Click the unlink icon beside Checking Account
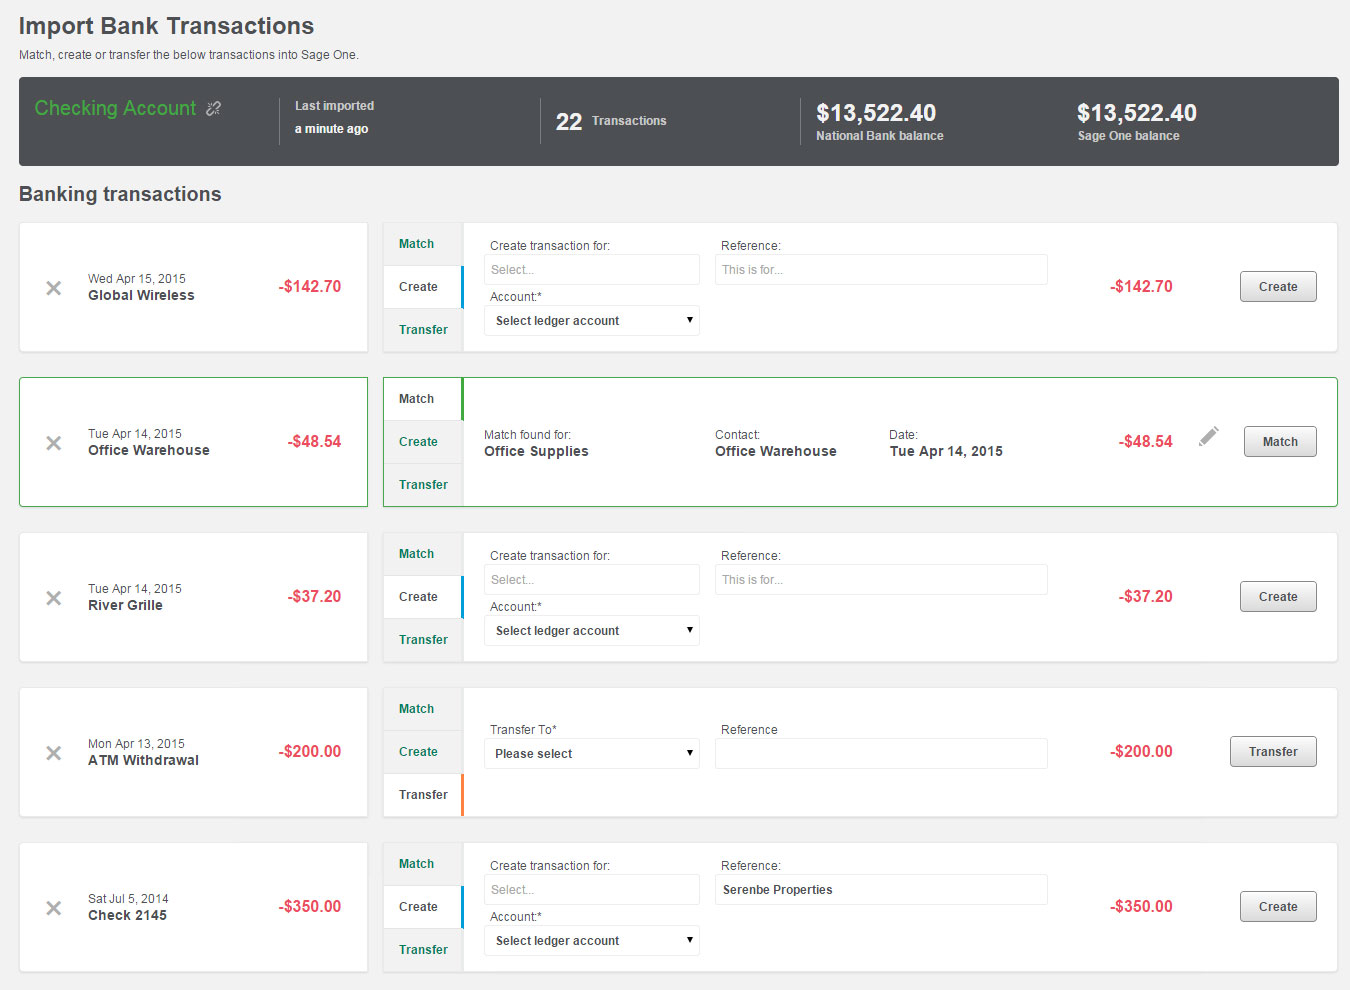 click(x=212, y=107)
